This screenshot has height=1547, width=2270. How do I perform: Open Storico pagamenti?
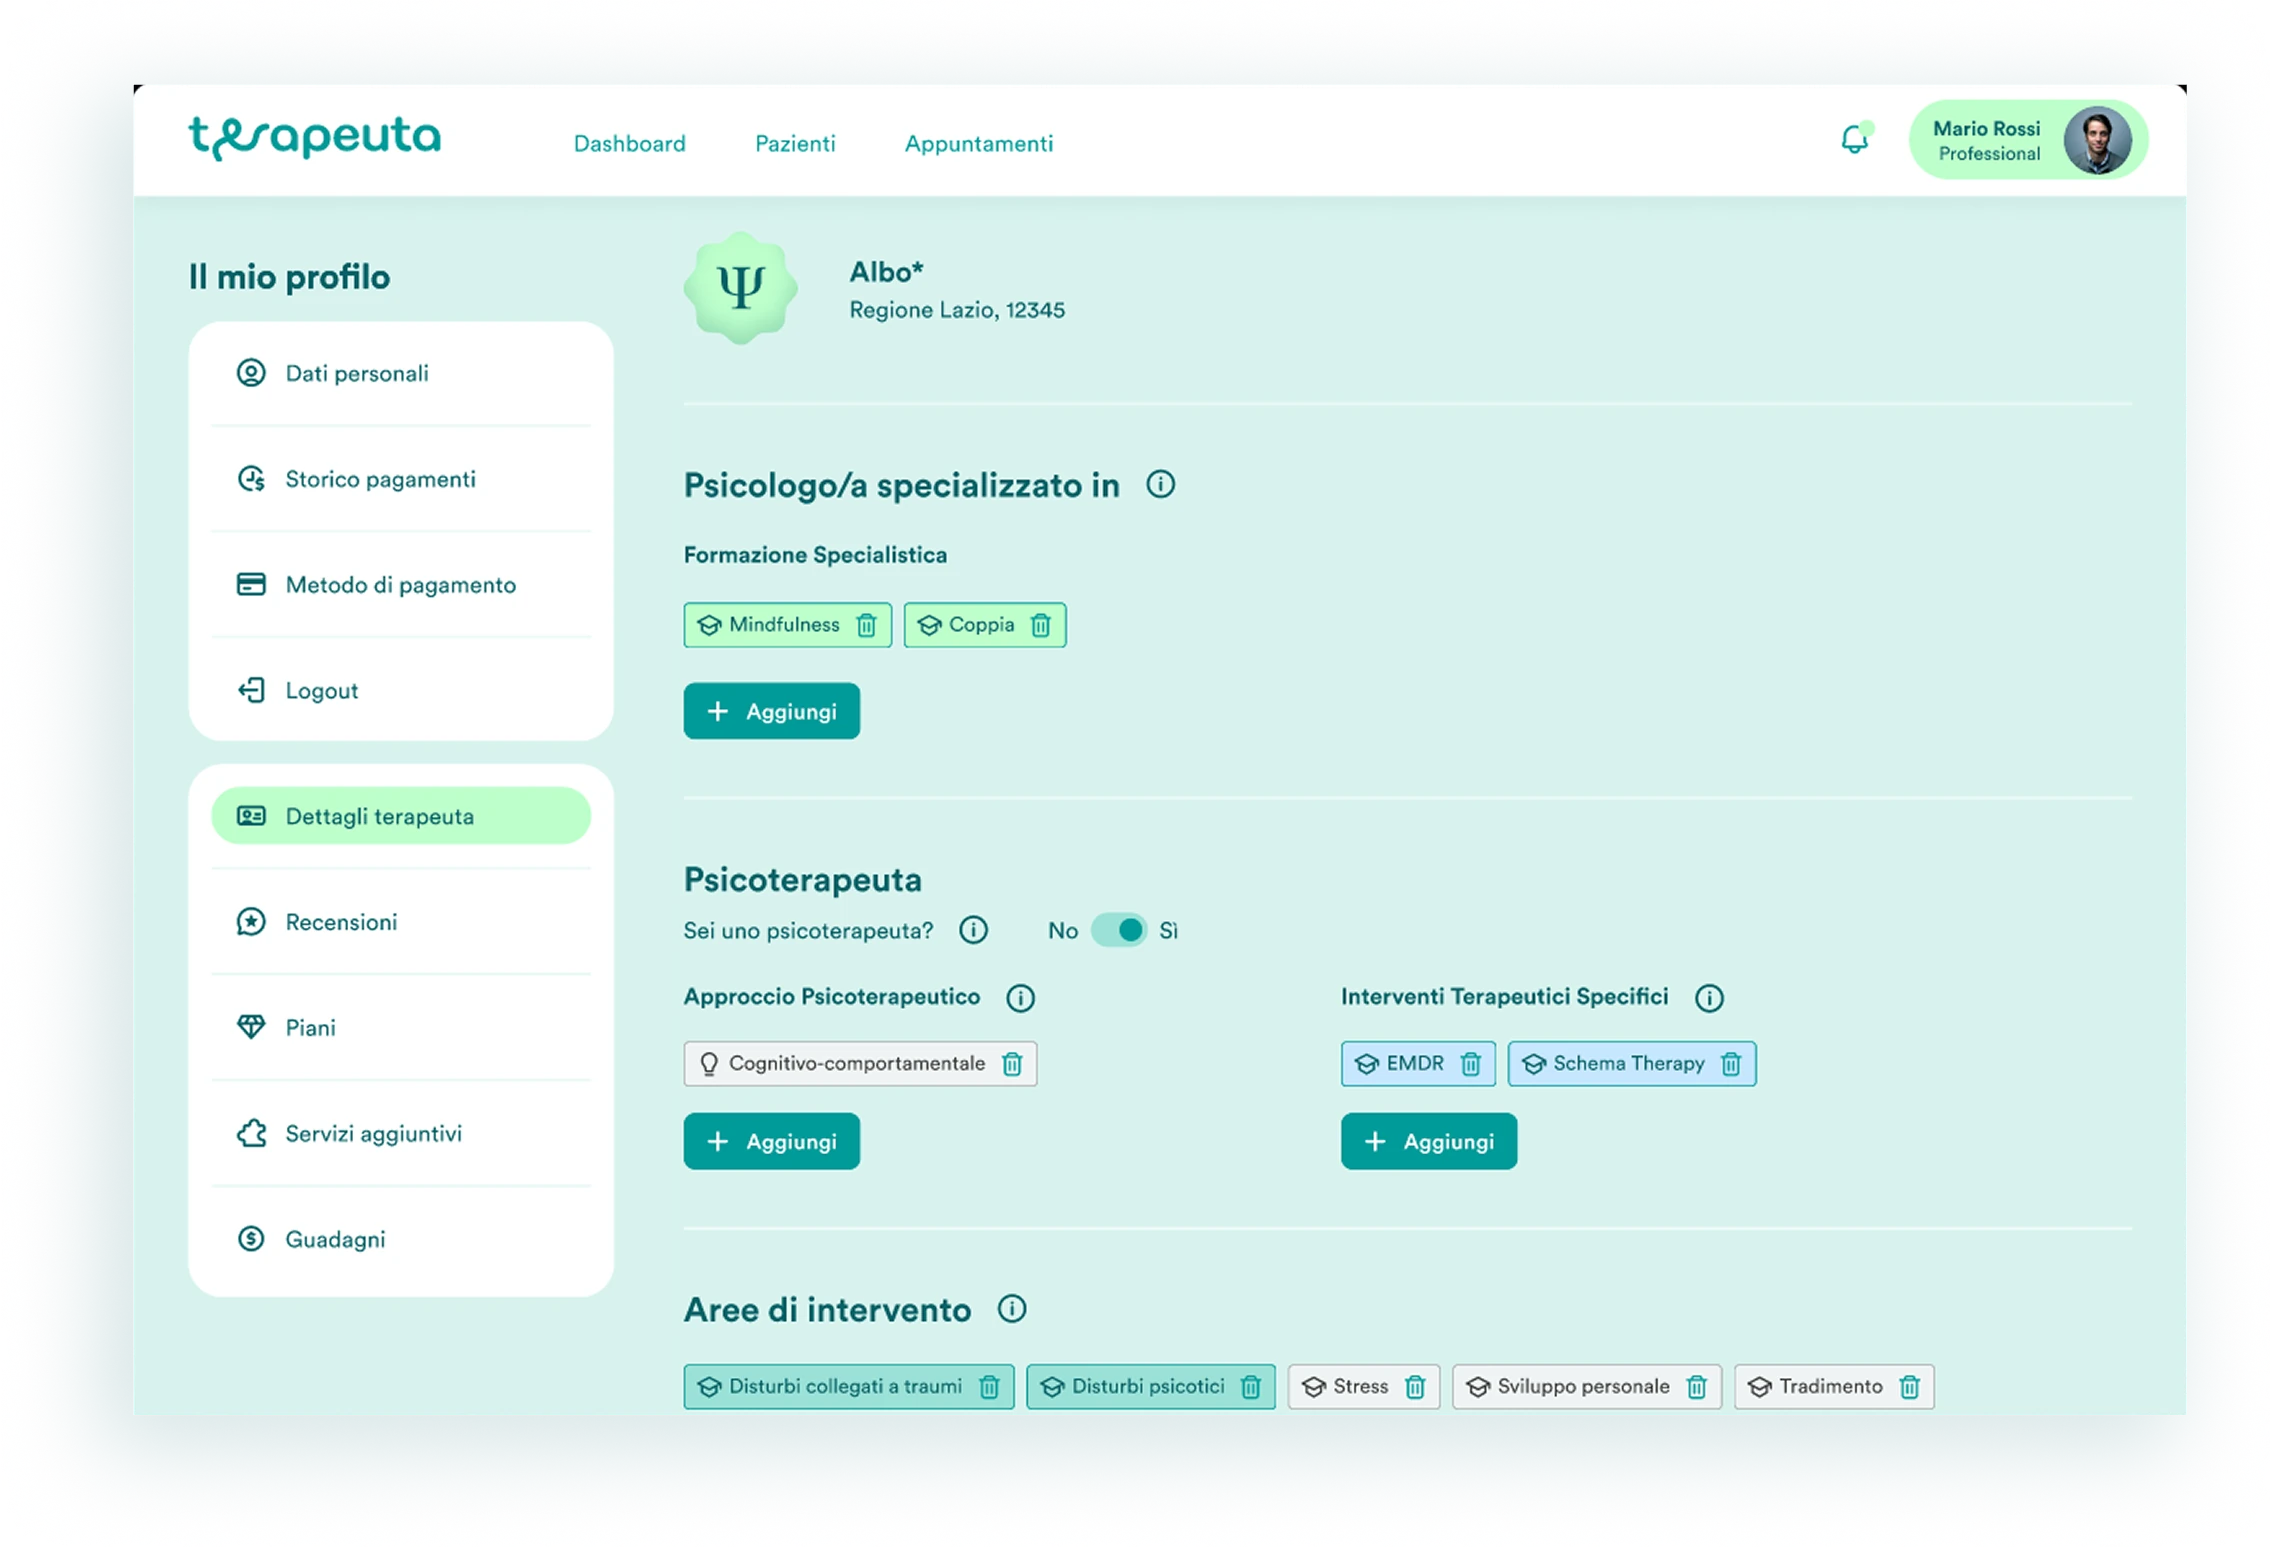(401, 479)
